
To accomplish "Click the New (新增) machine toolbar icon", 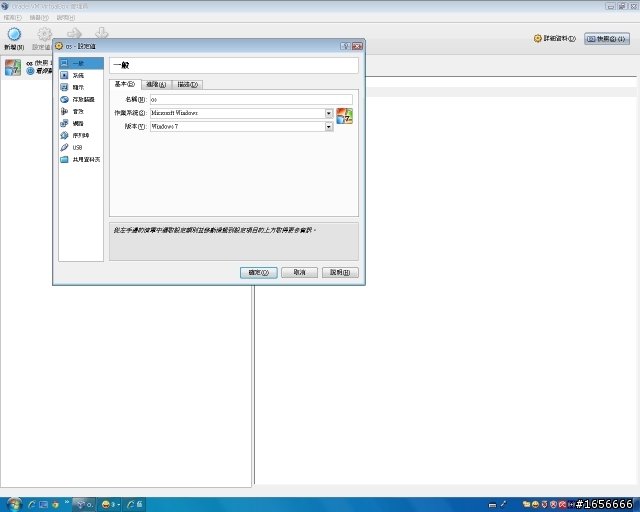I will coord(14,38).
